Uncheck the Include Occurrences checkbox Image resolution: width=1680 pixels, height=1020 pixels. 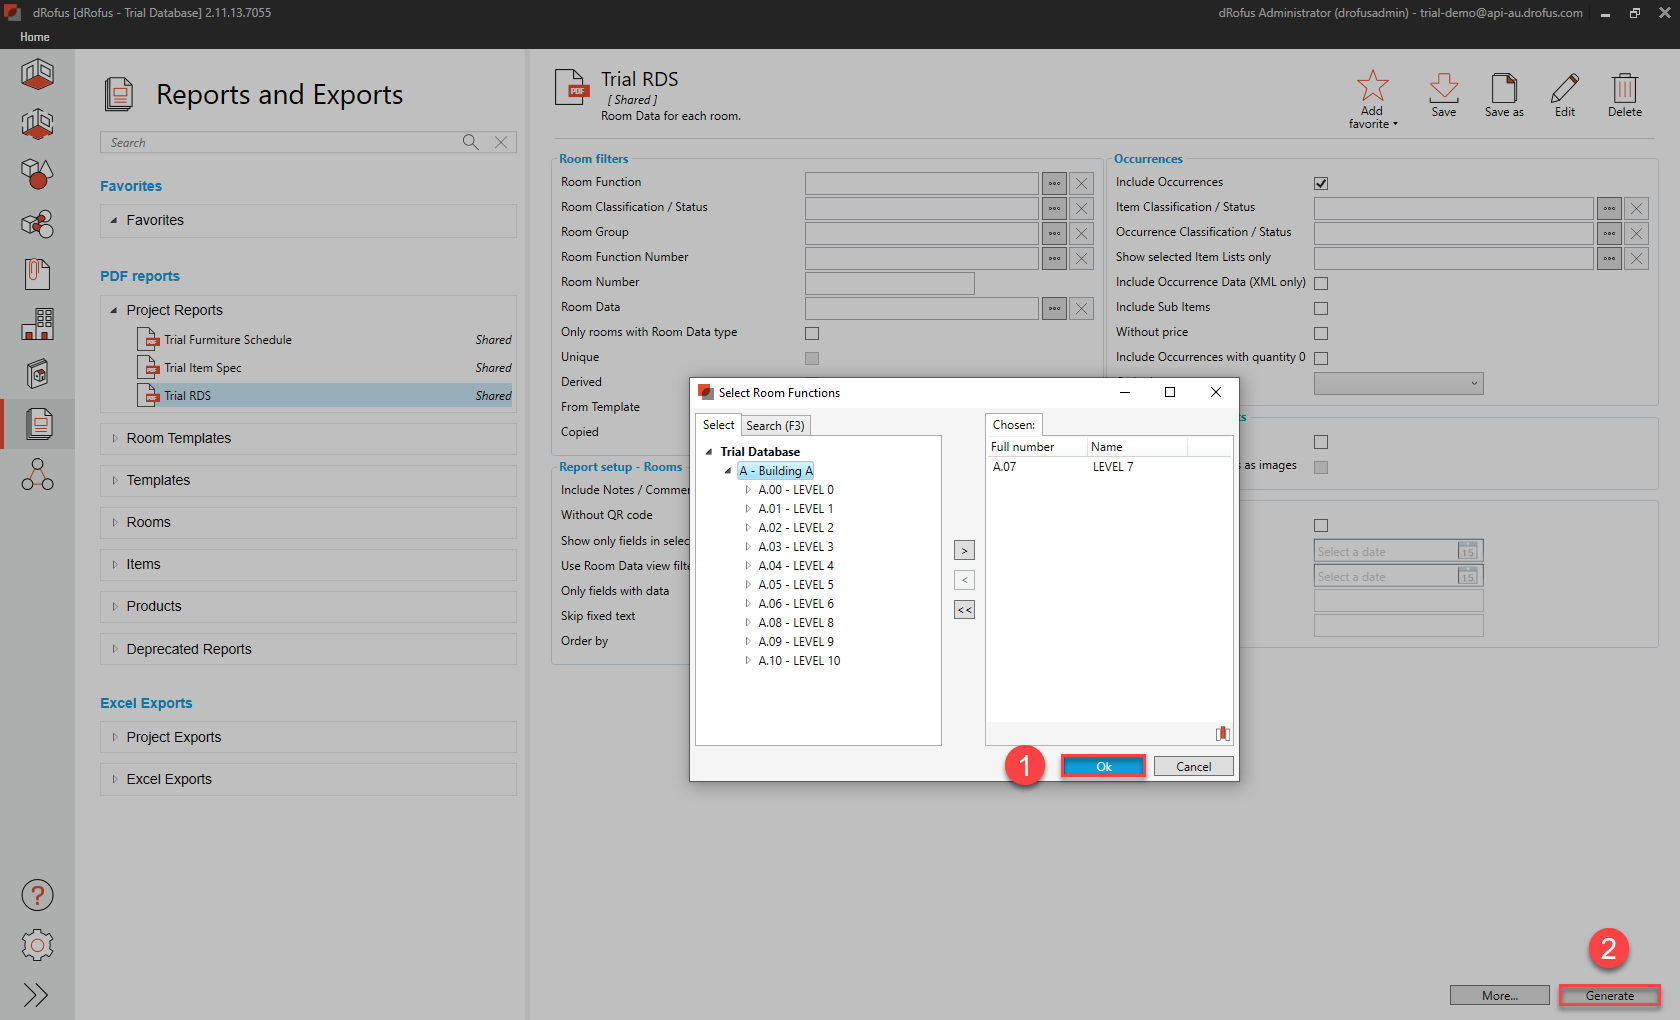(1321, 183)
